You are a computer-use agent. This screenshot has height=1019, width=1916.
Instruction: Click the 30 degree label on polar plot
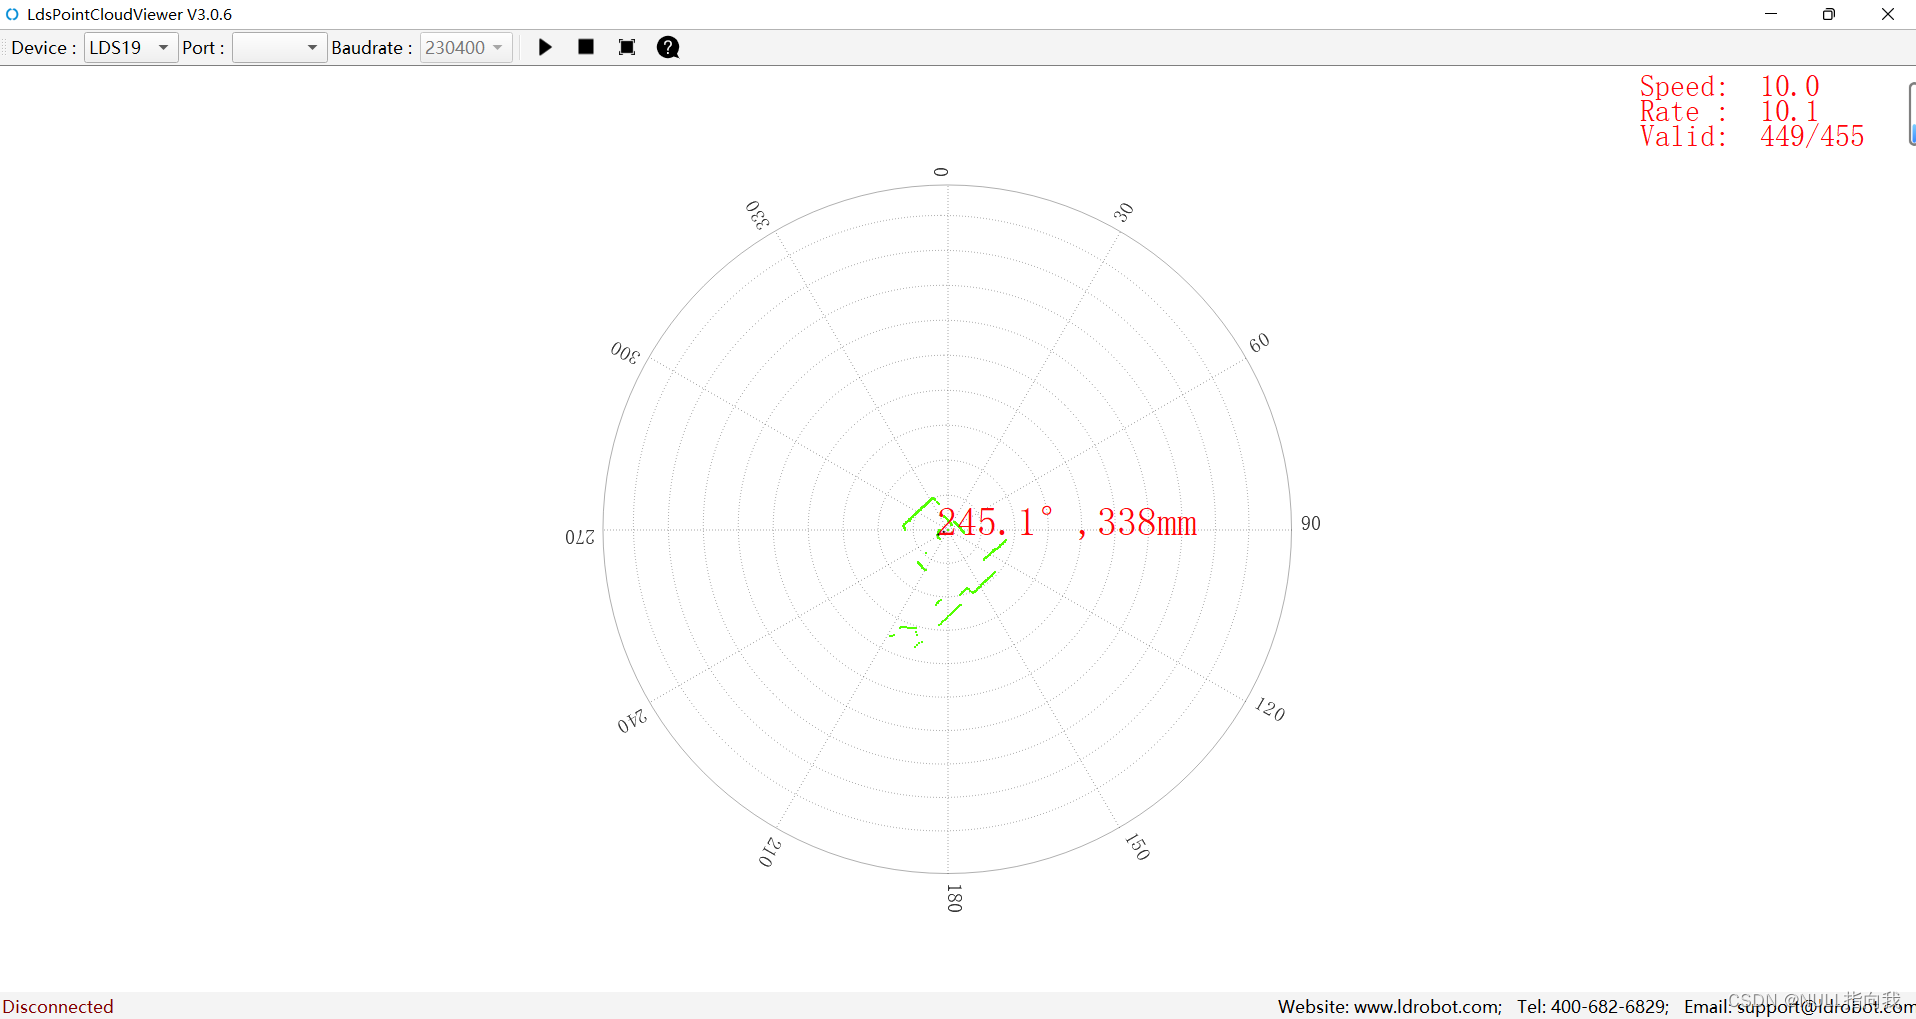pyautogui.click(x=1124, y=212)
